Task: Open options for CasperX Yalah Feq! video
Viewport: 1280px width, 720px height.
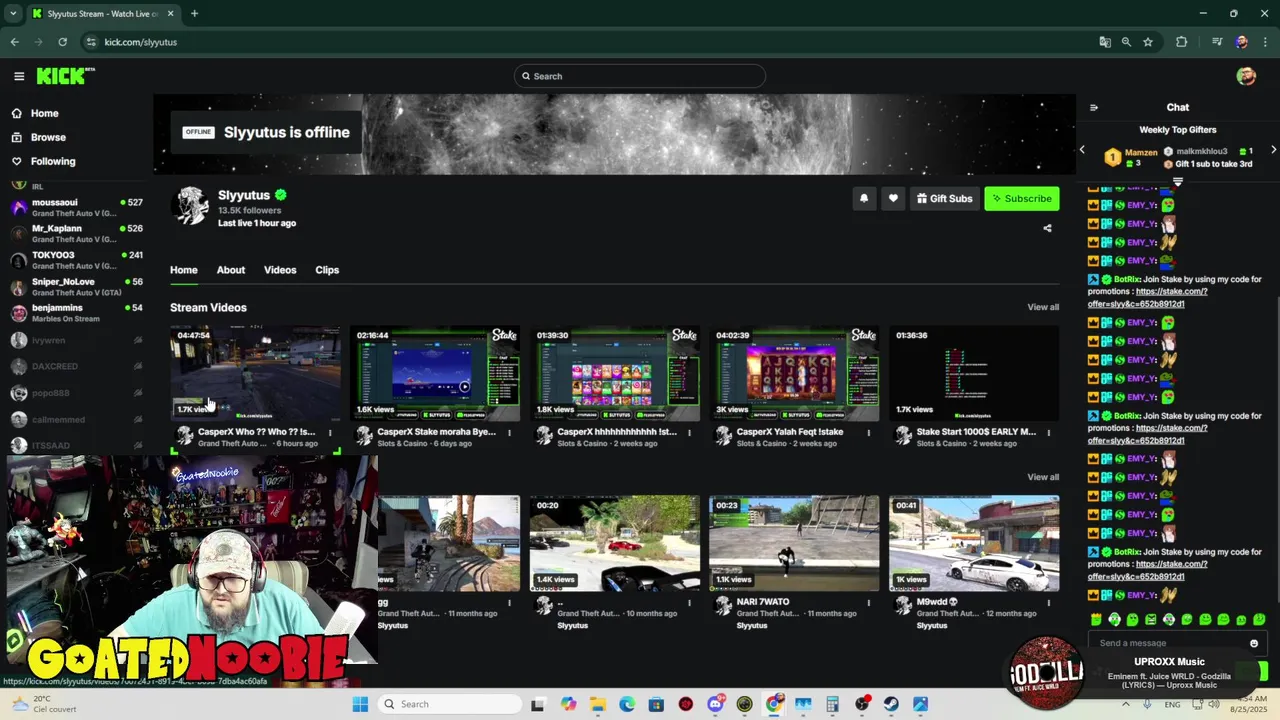Action: point(868,433)
